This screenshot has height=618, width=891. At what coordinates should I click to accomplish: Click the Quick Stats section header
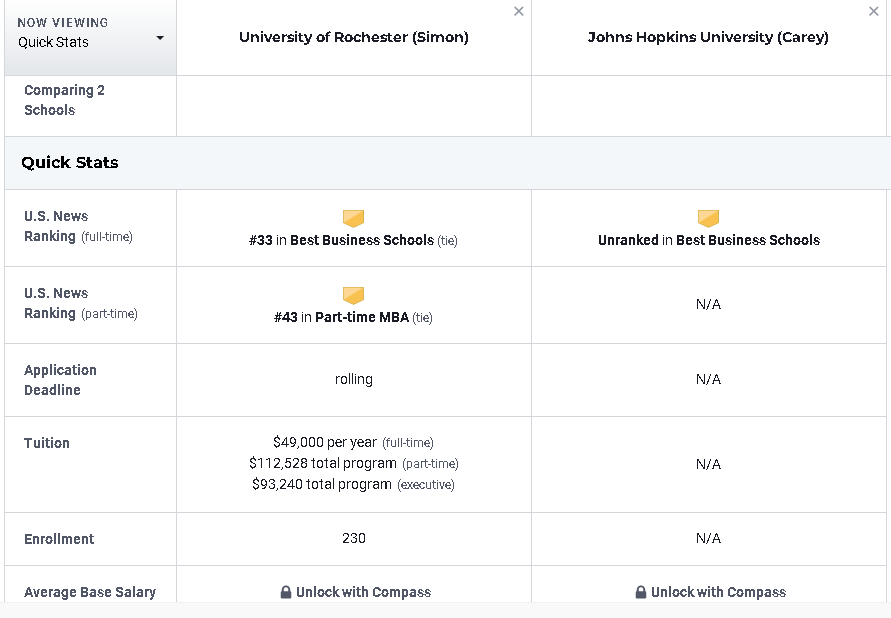tap(70, 163)
